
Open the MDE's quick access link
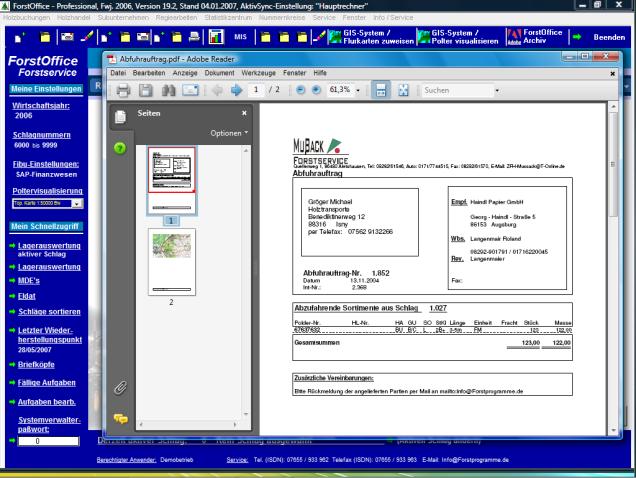pyautogui.click(x=29, y=281)
